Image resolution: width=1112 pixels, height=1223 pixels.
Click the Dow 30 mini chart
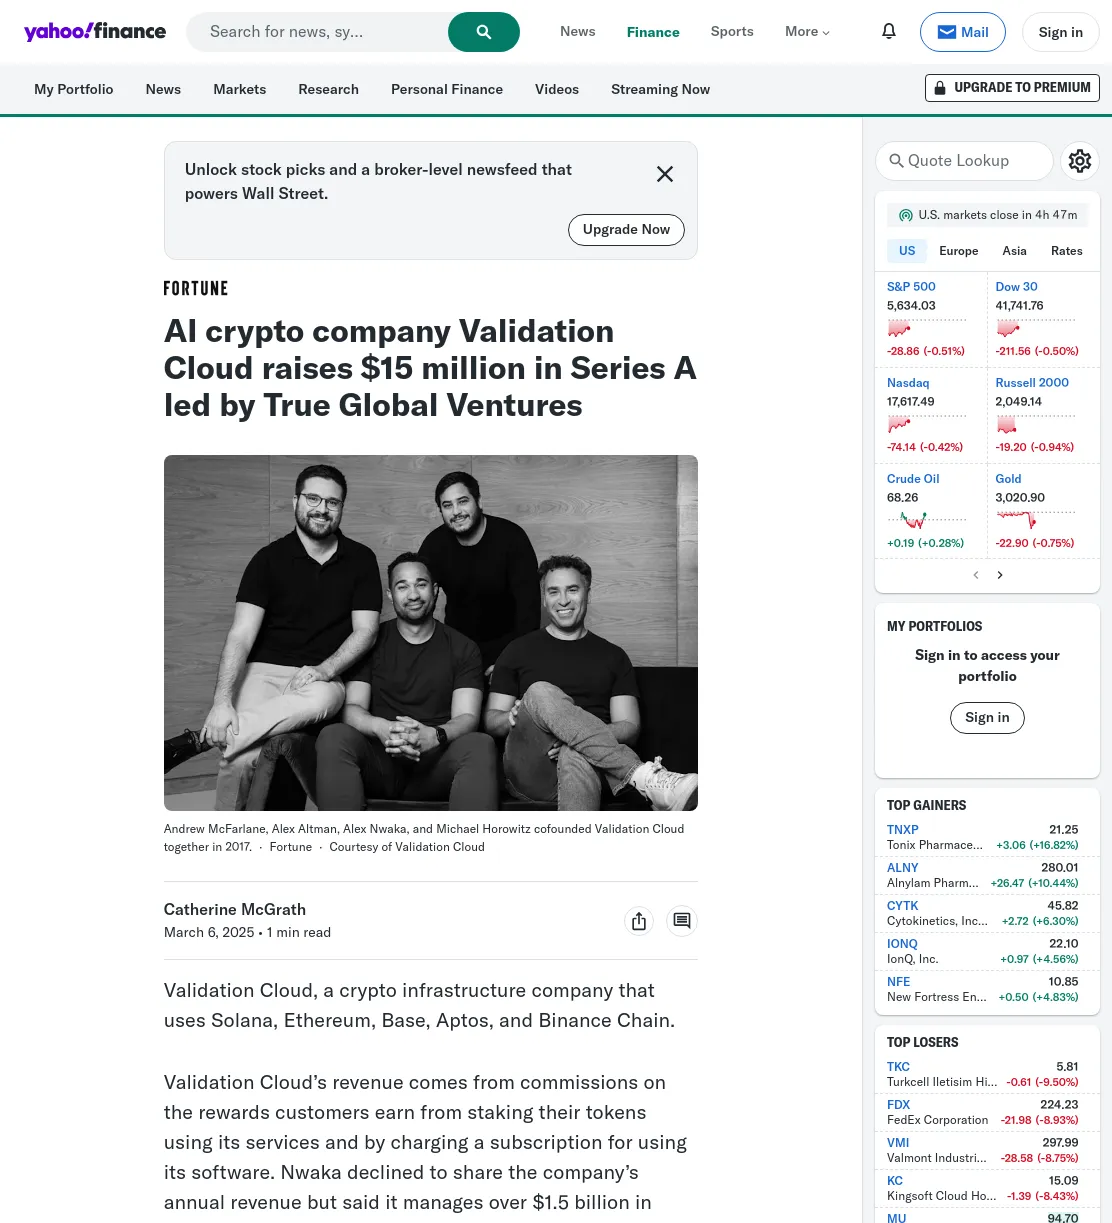tap(1035, 328)
